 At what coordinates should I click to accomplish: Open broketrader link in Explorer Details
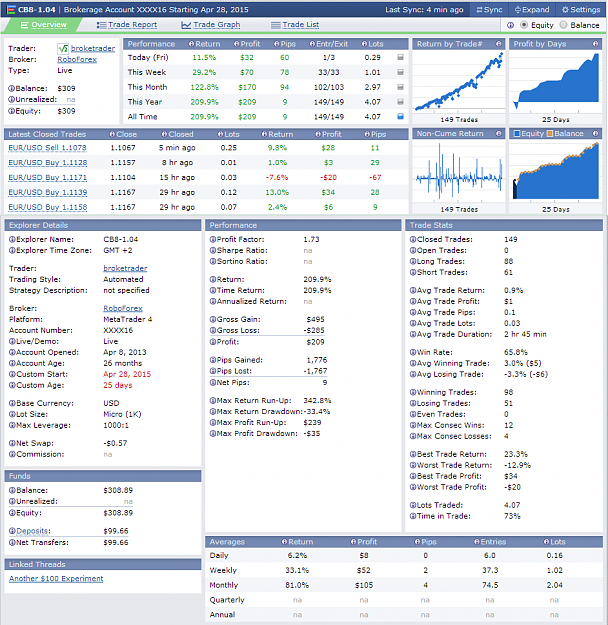point(125,268)
